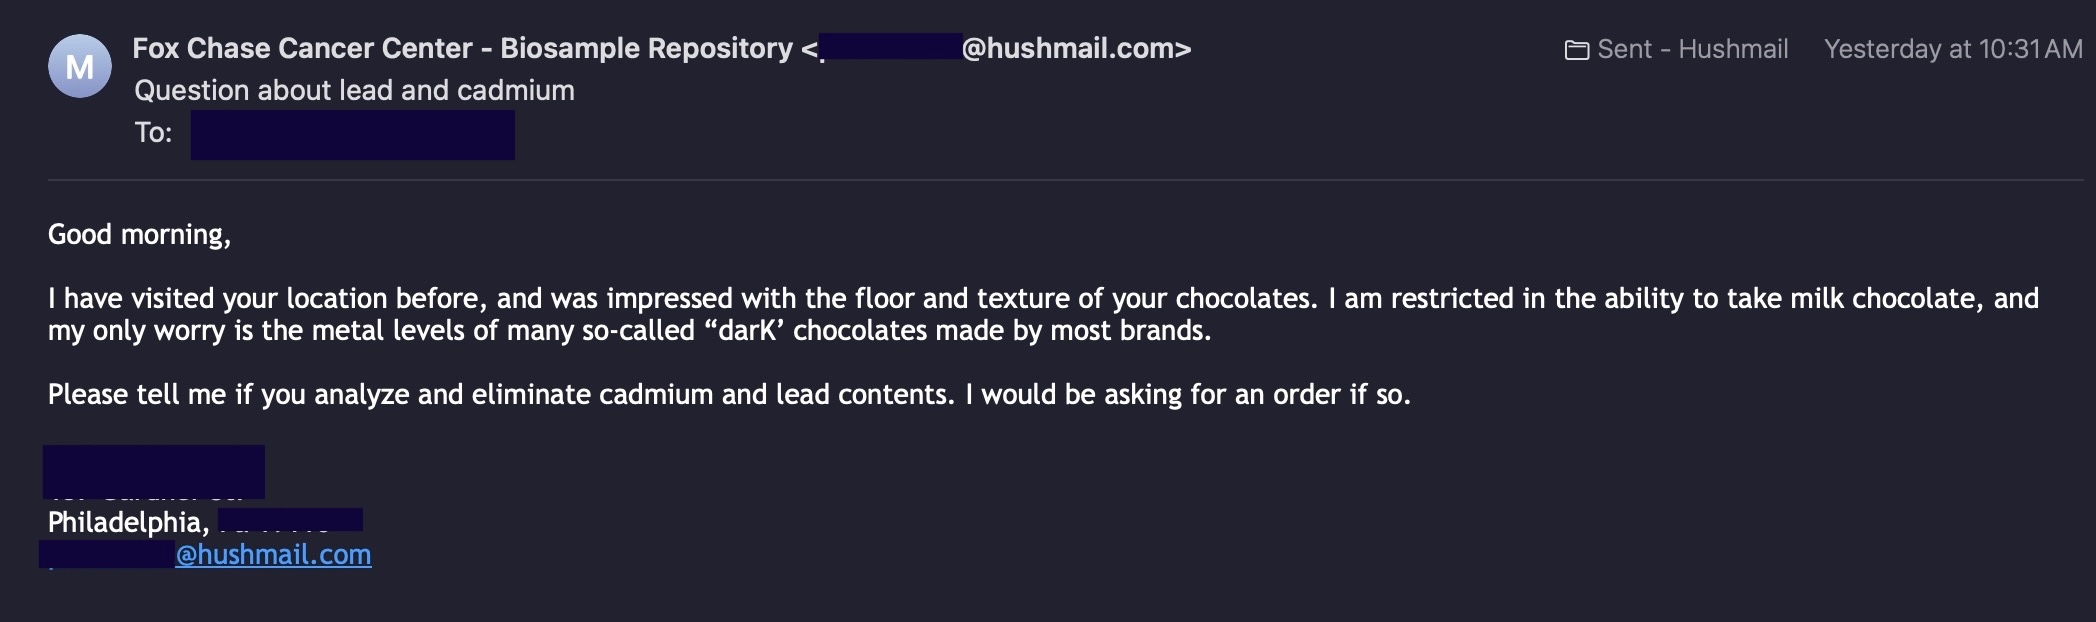Click the "To:" field label
Viewport: 2096px width, 622px height.
(153, 132)
